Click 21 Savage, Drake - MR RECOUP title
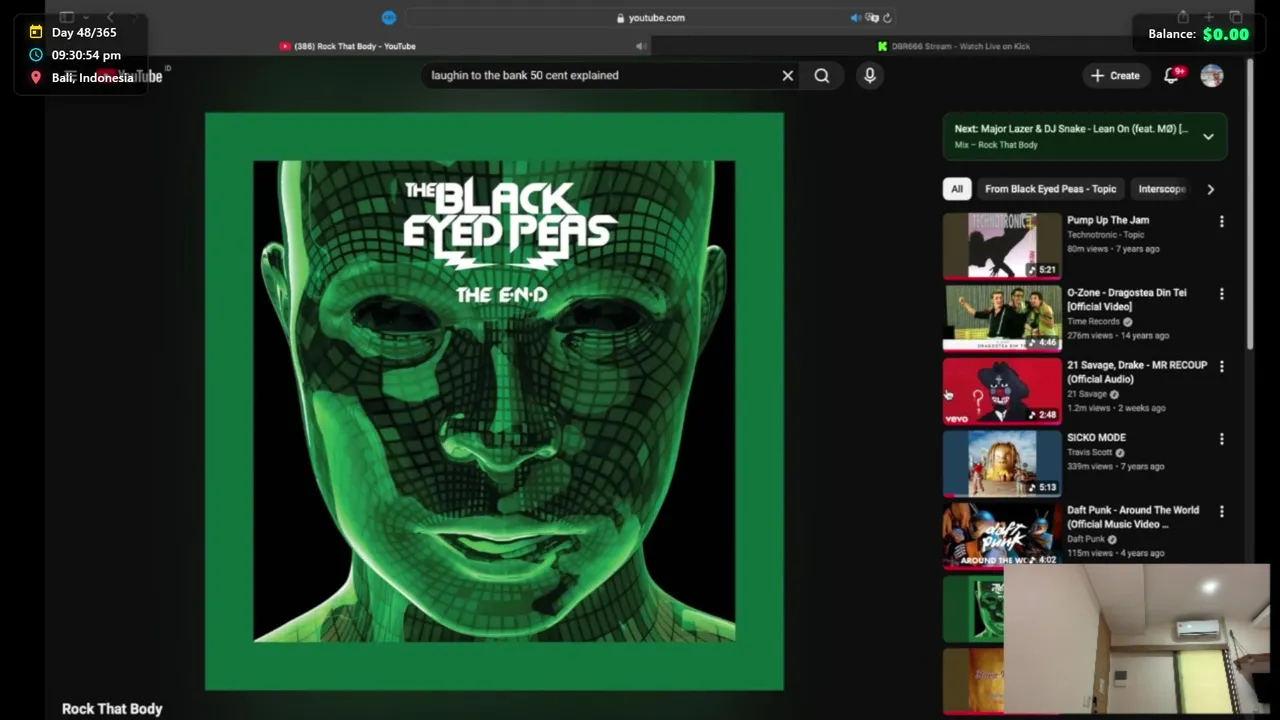This screenshot has height=720, width=1280. (x=1137, y=372)
